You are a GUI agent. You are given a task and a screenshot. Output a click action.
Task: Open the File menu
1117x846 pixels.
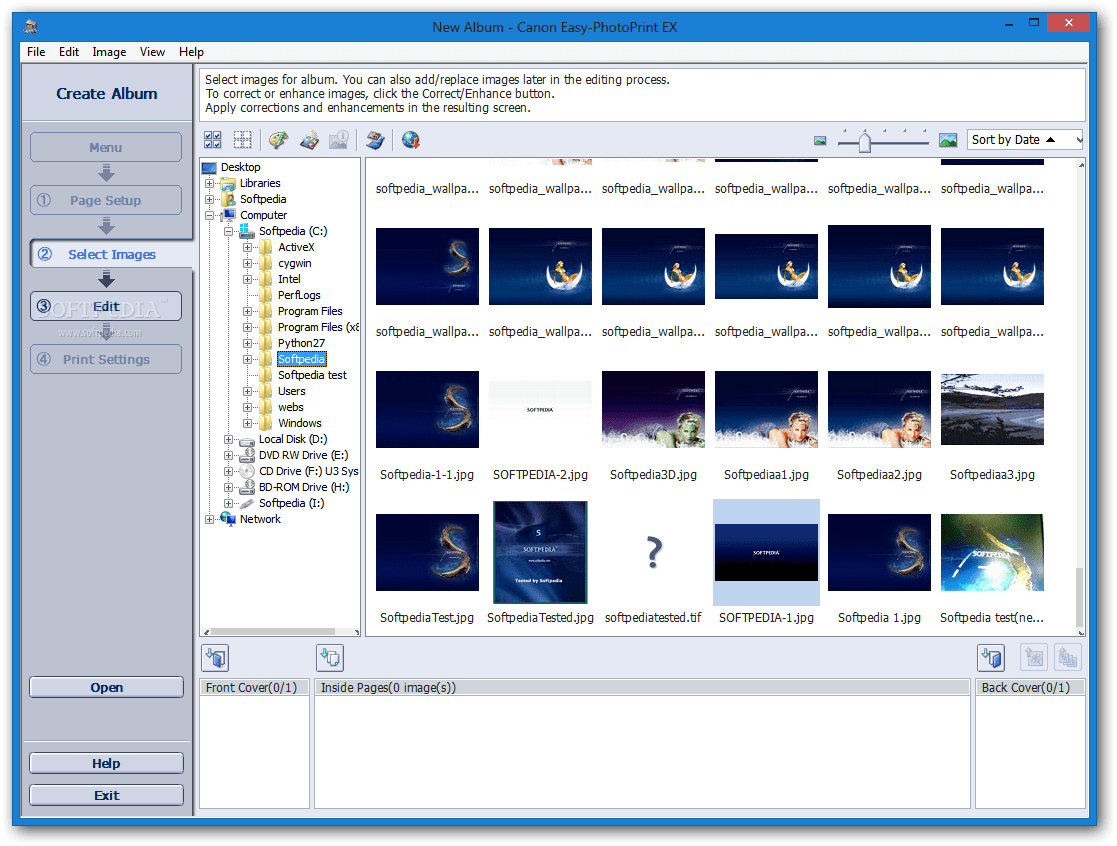pyautogui.click(x=36, y=51)
